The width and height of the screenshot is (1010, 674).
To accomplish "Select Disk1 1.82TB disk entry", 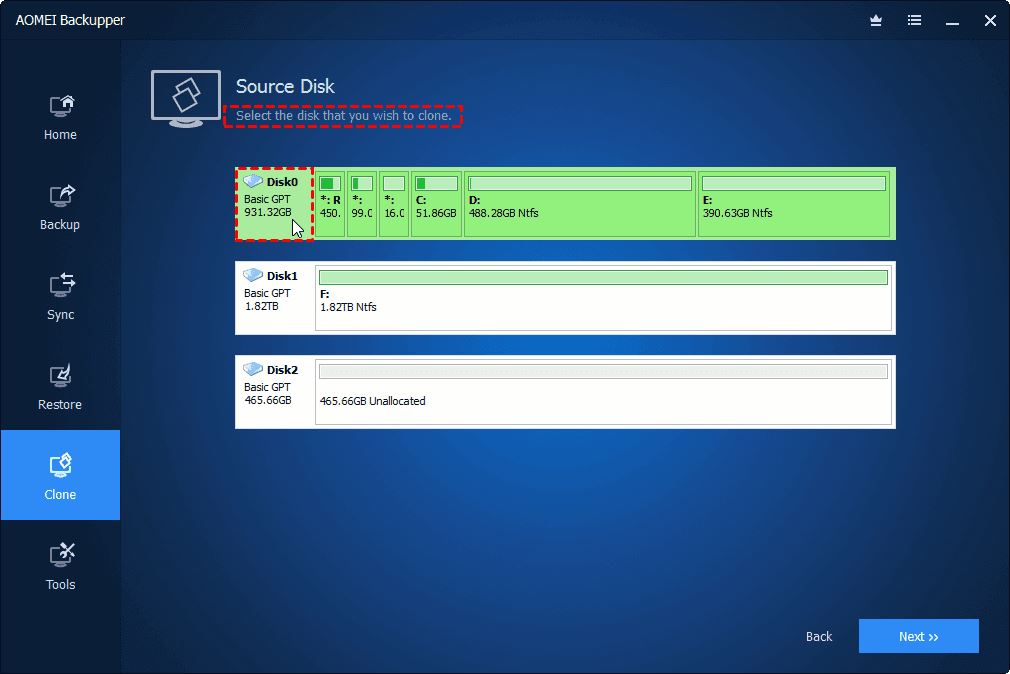I will [x=274, y=298].
